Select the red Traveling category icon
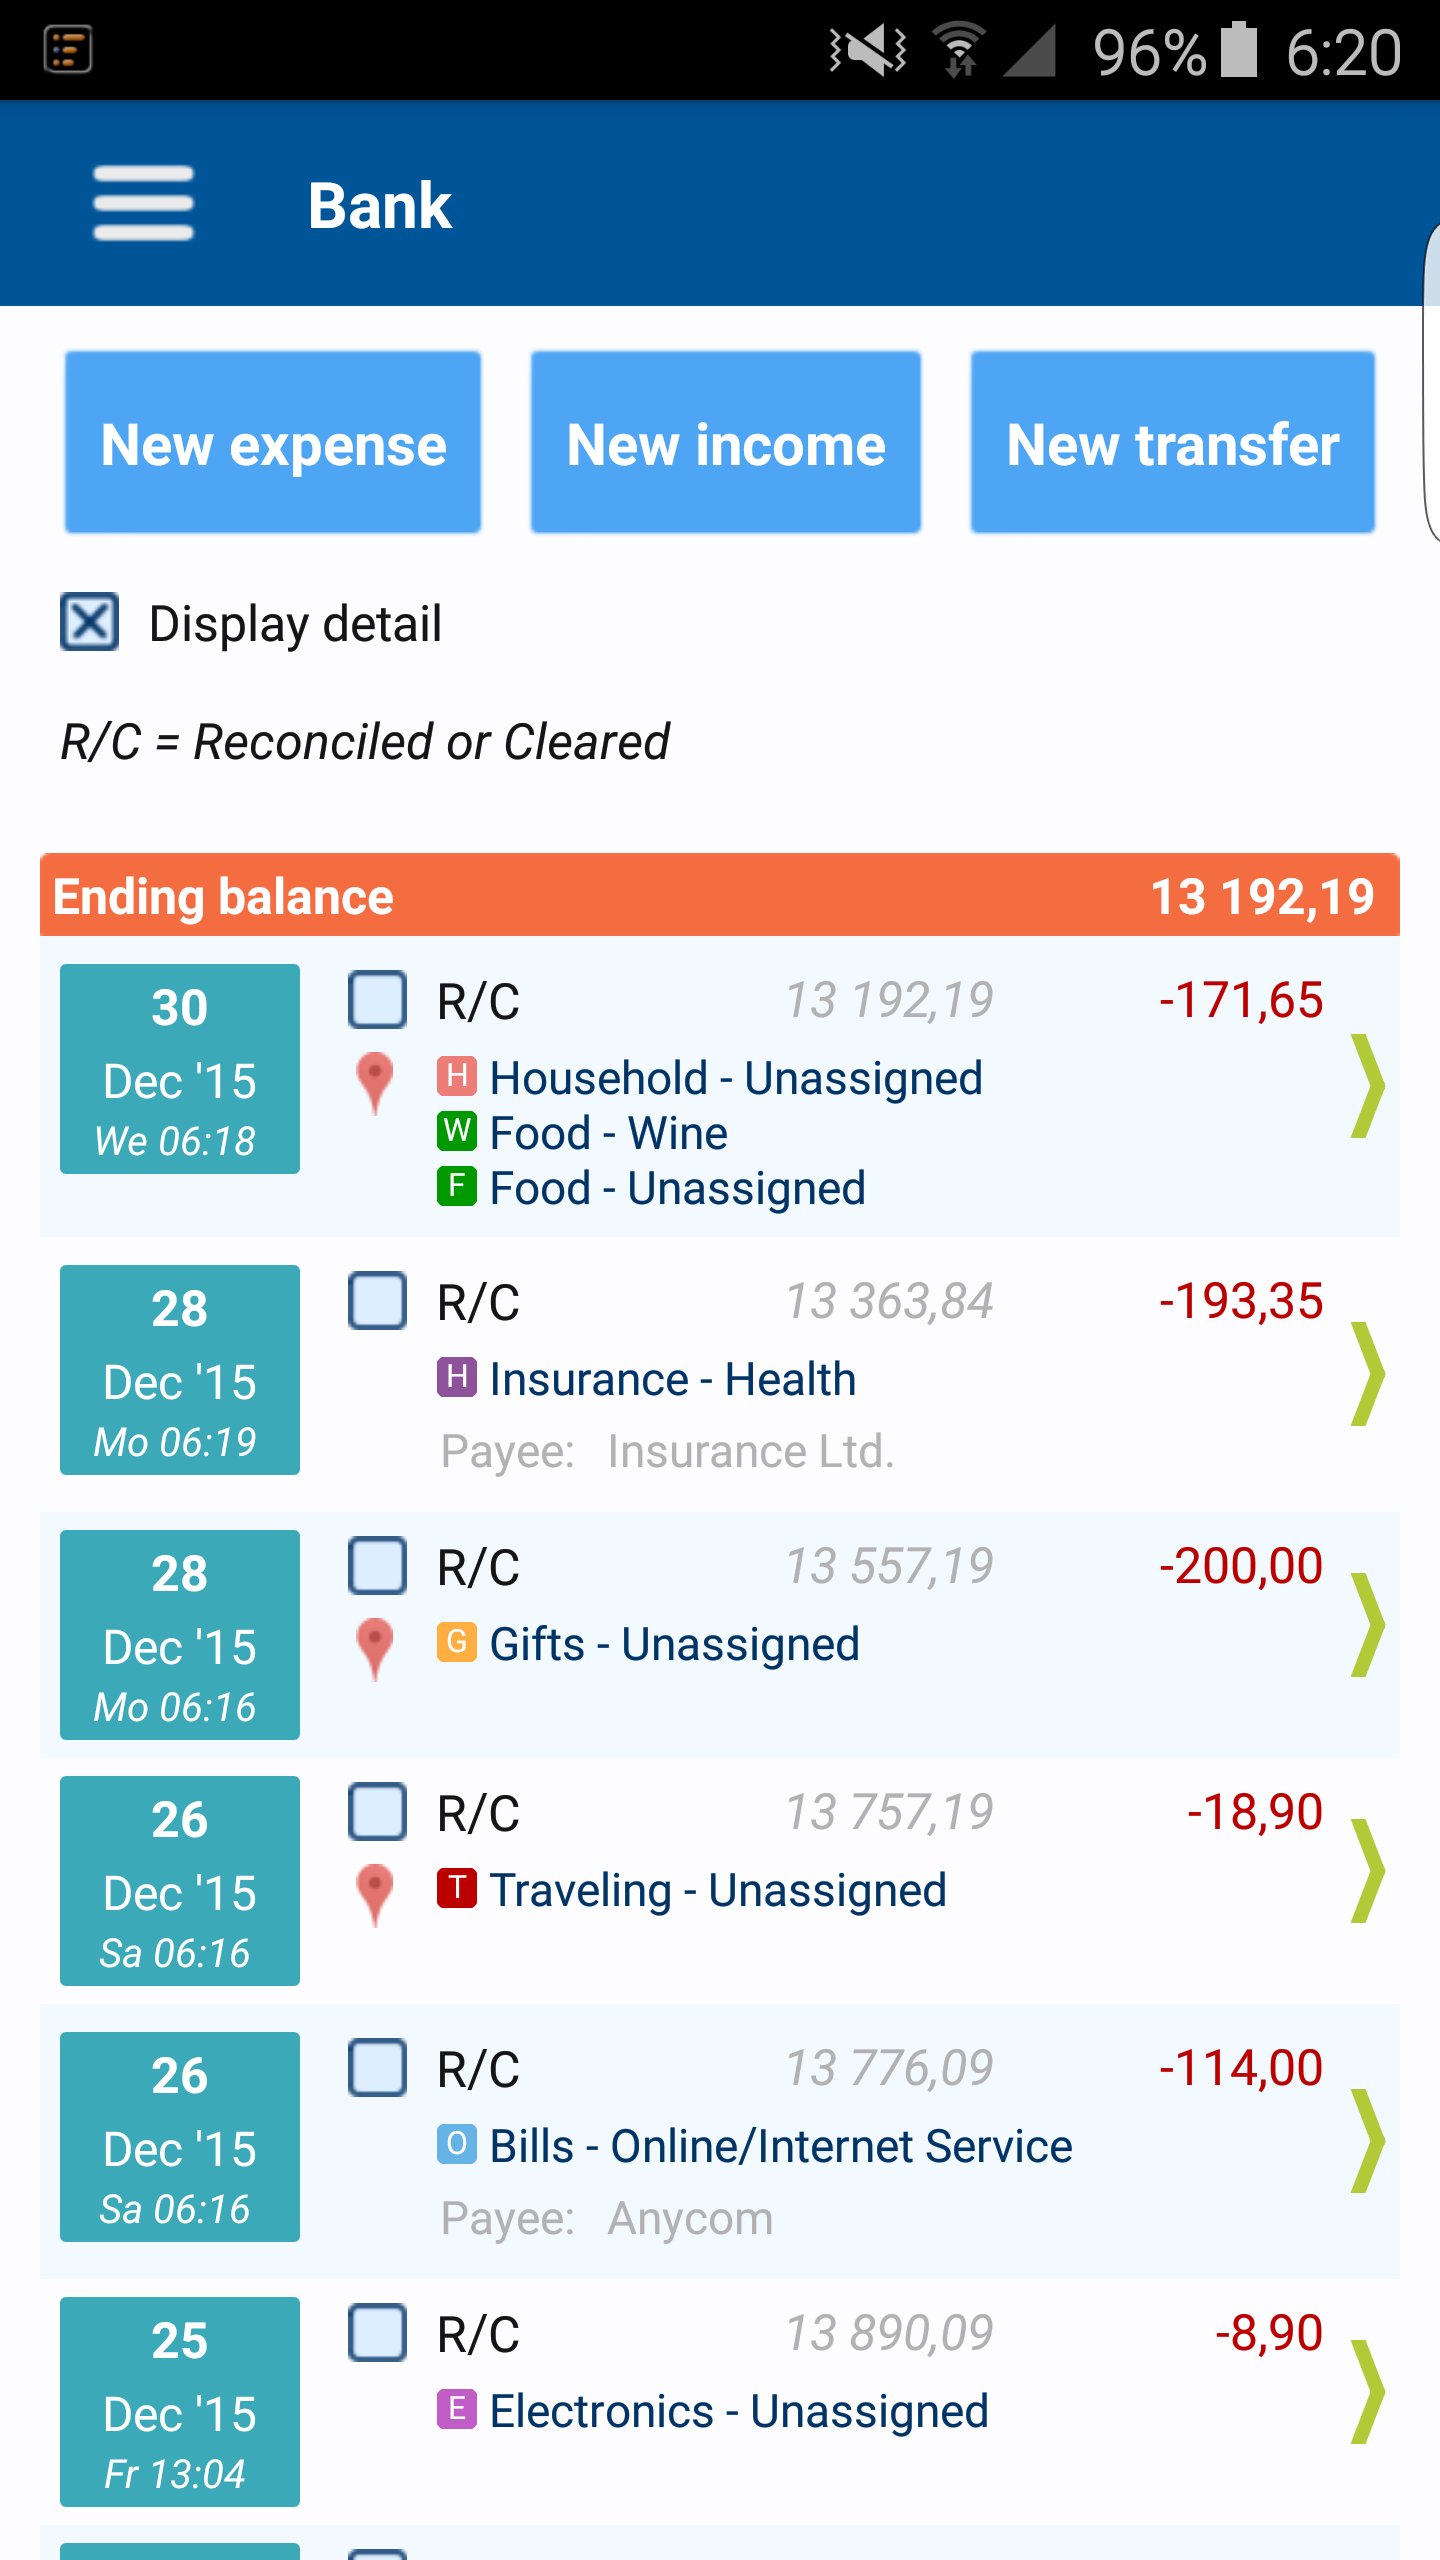1440x2560 pixels. click(456, 1888)
